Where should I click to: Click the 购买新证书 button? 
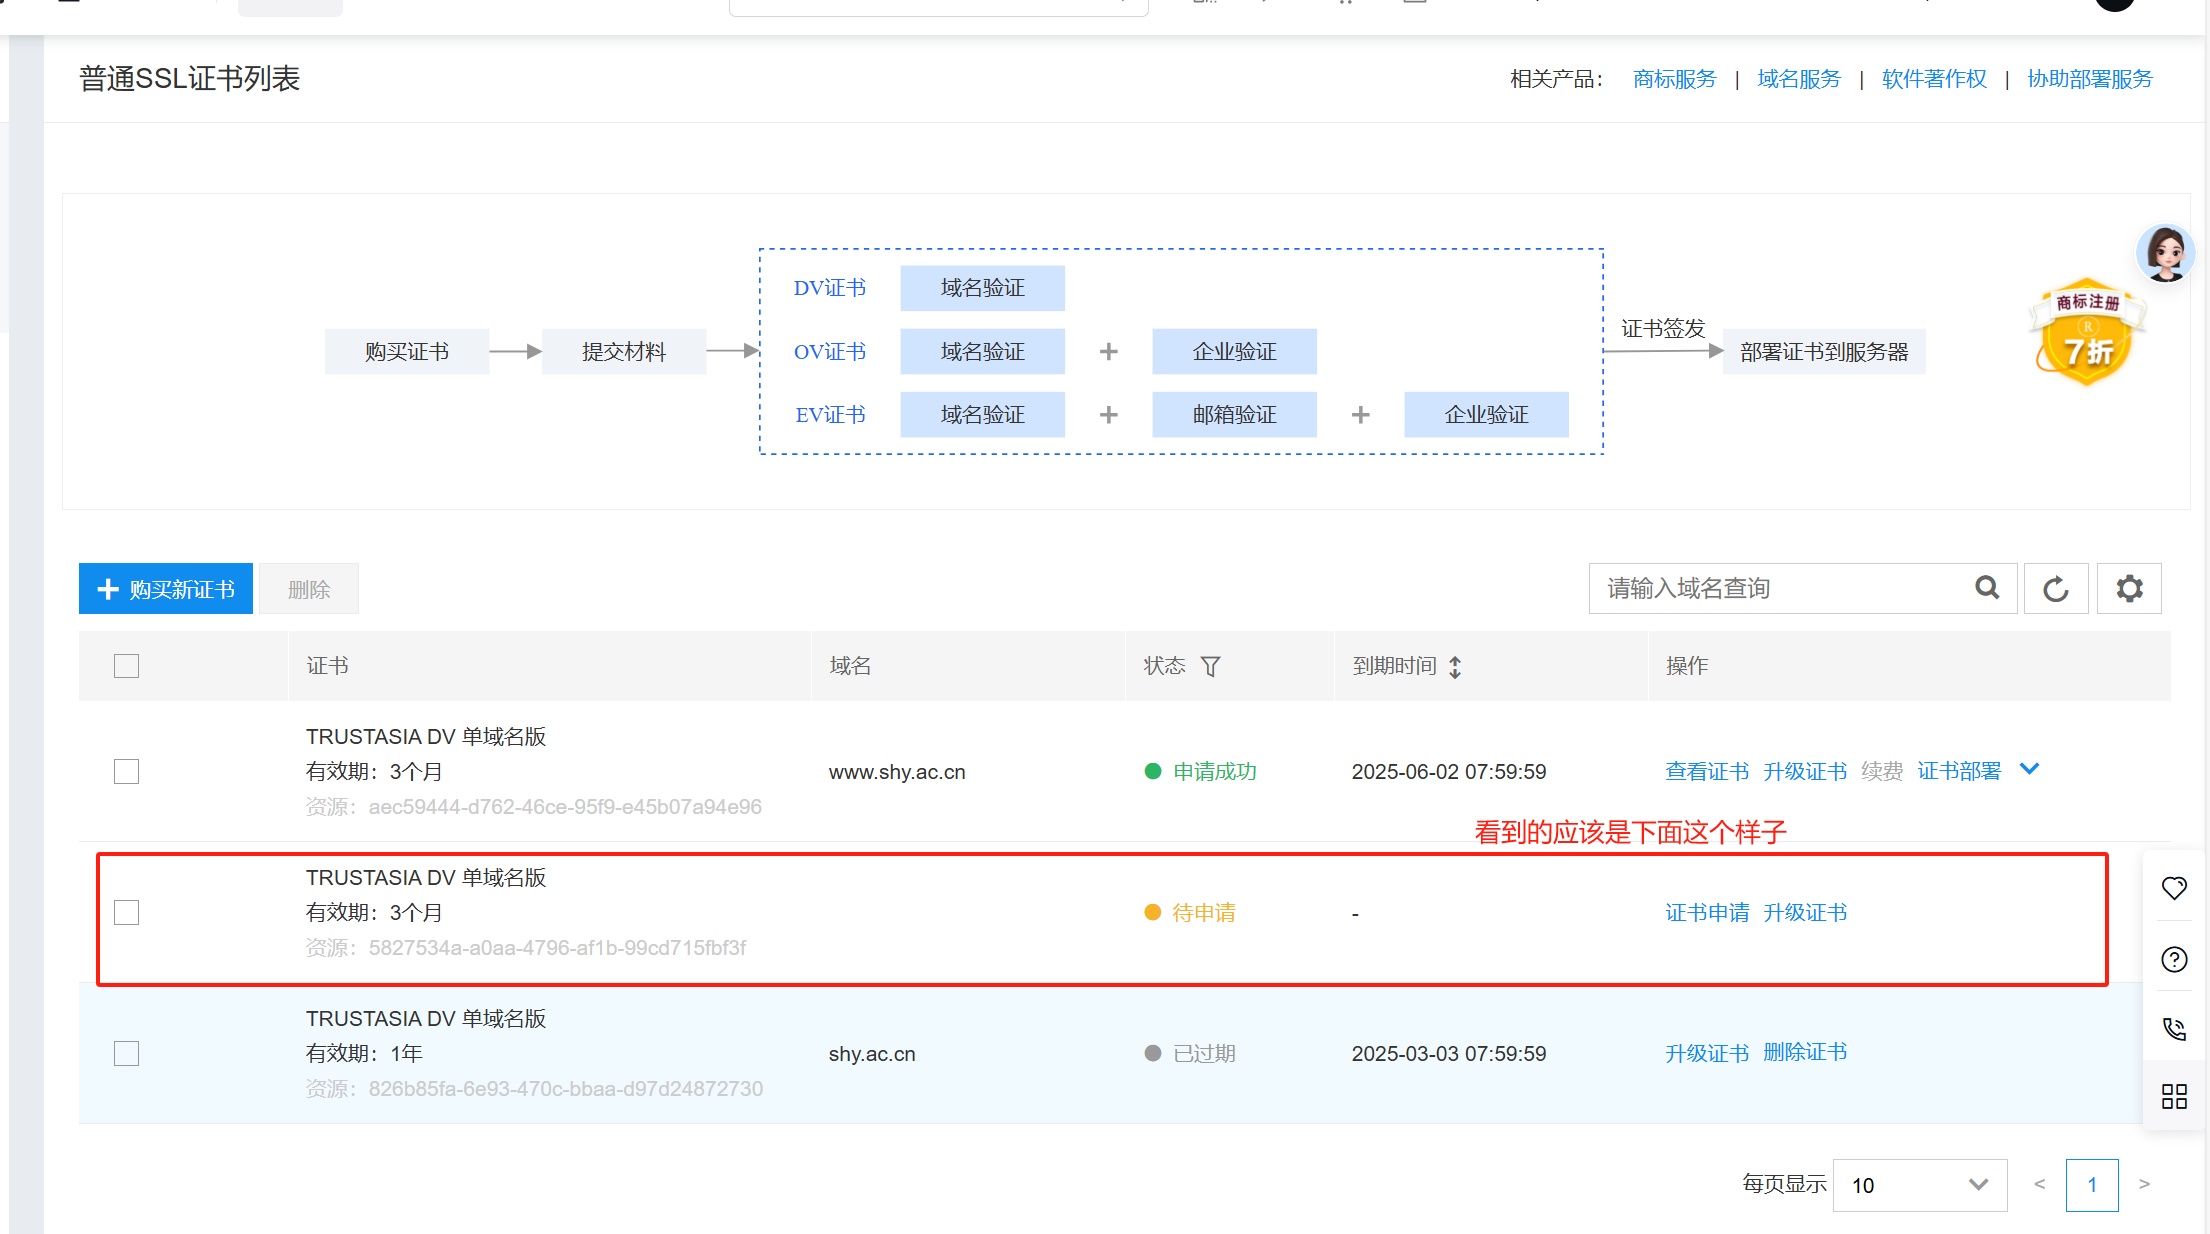(166, 589)
